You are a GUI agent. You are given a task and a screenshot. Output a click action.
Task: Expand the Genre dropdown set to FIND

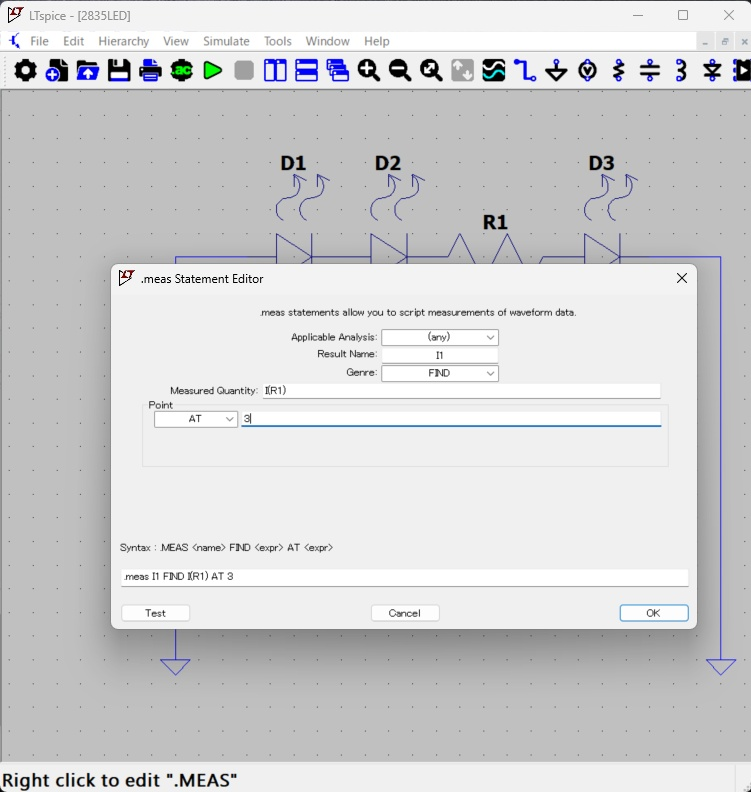(440, 373)
